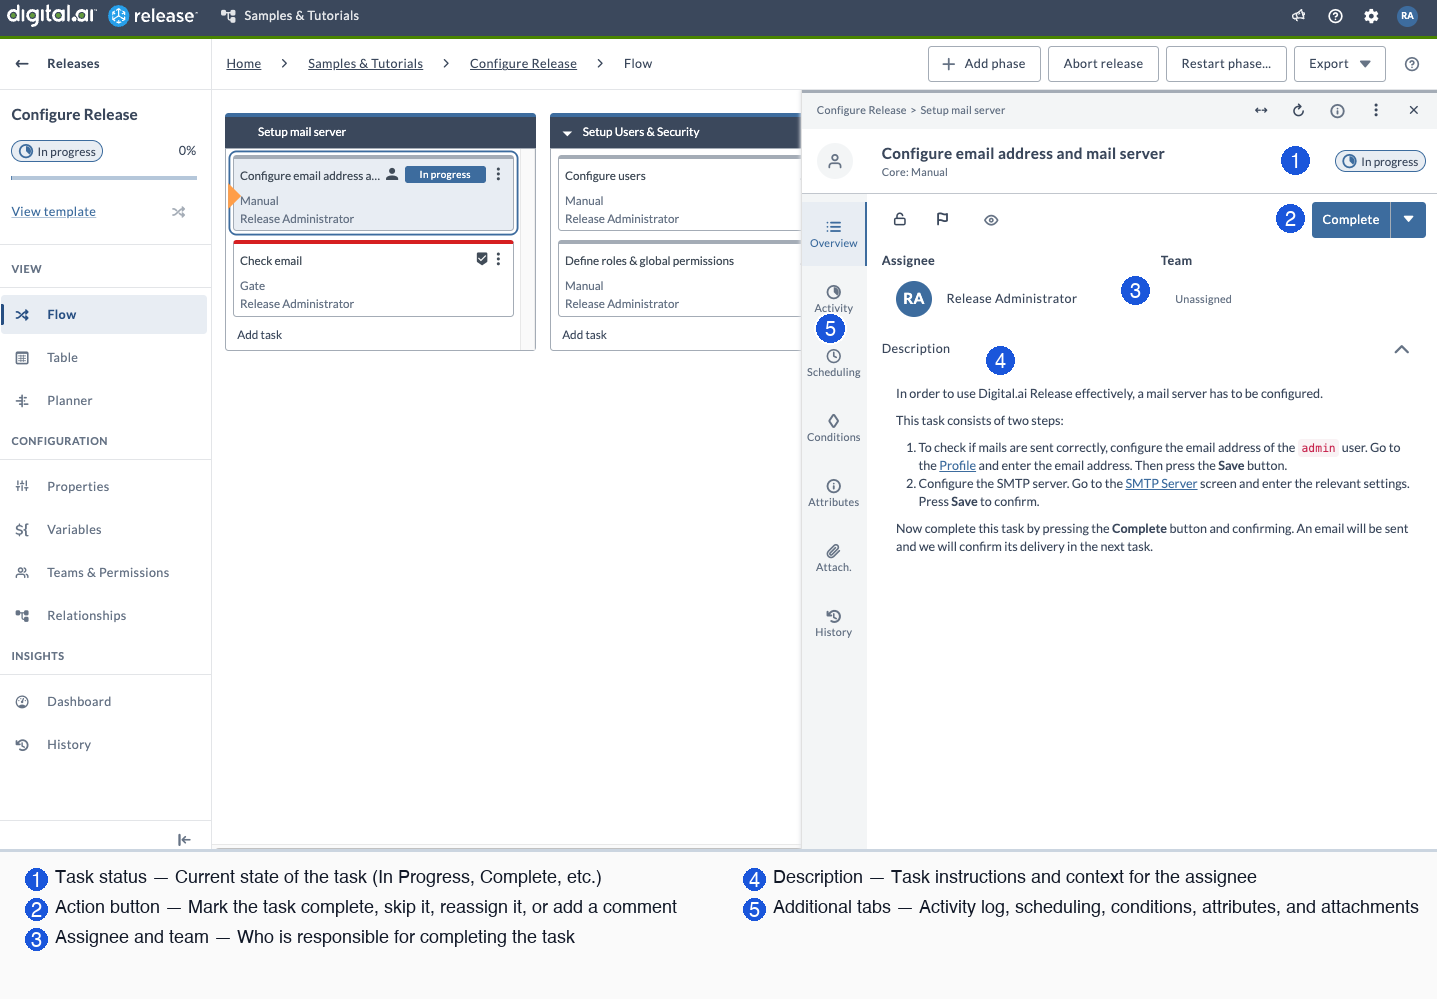Open the Attach. tab
Viewport: 1437px width, 999px height.
click(x=833, y=558)
